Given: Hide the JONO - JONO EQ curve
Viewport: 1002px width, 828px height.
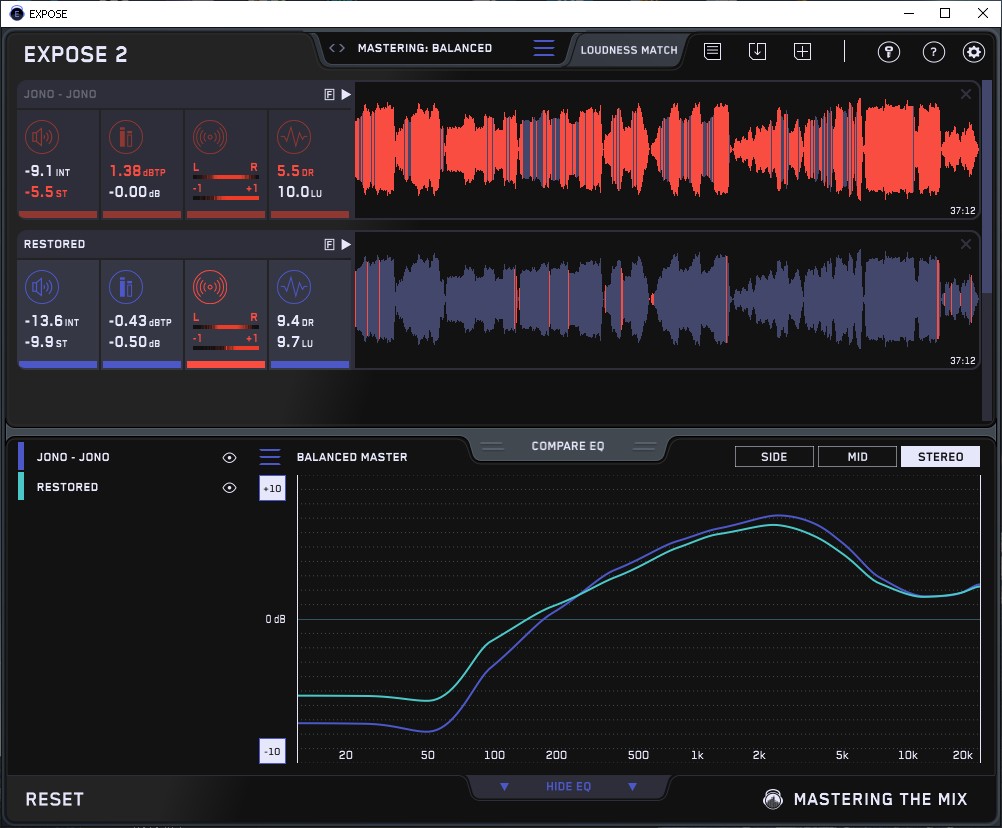Looking at the screenshot, I should tap(229, 457).
